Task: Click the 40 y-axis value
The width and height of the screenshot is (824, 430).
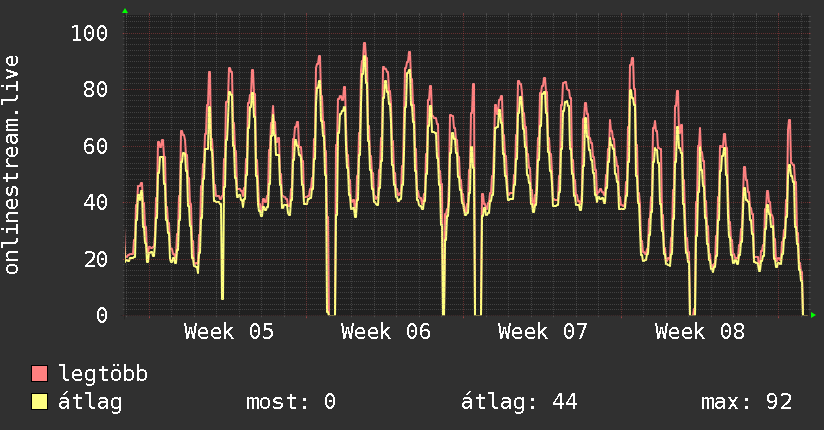Action: pos(96,202)
